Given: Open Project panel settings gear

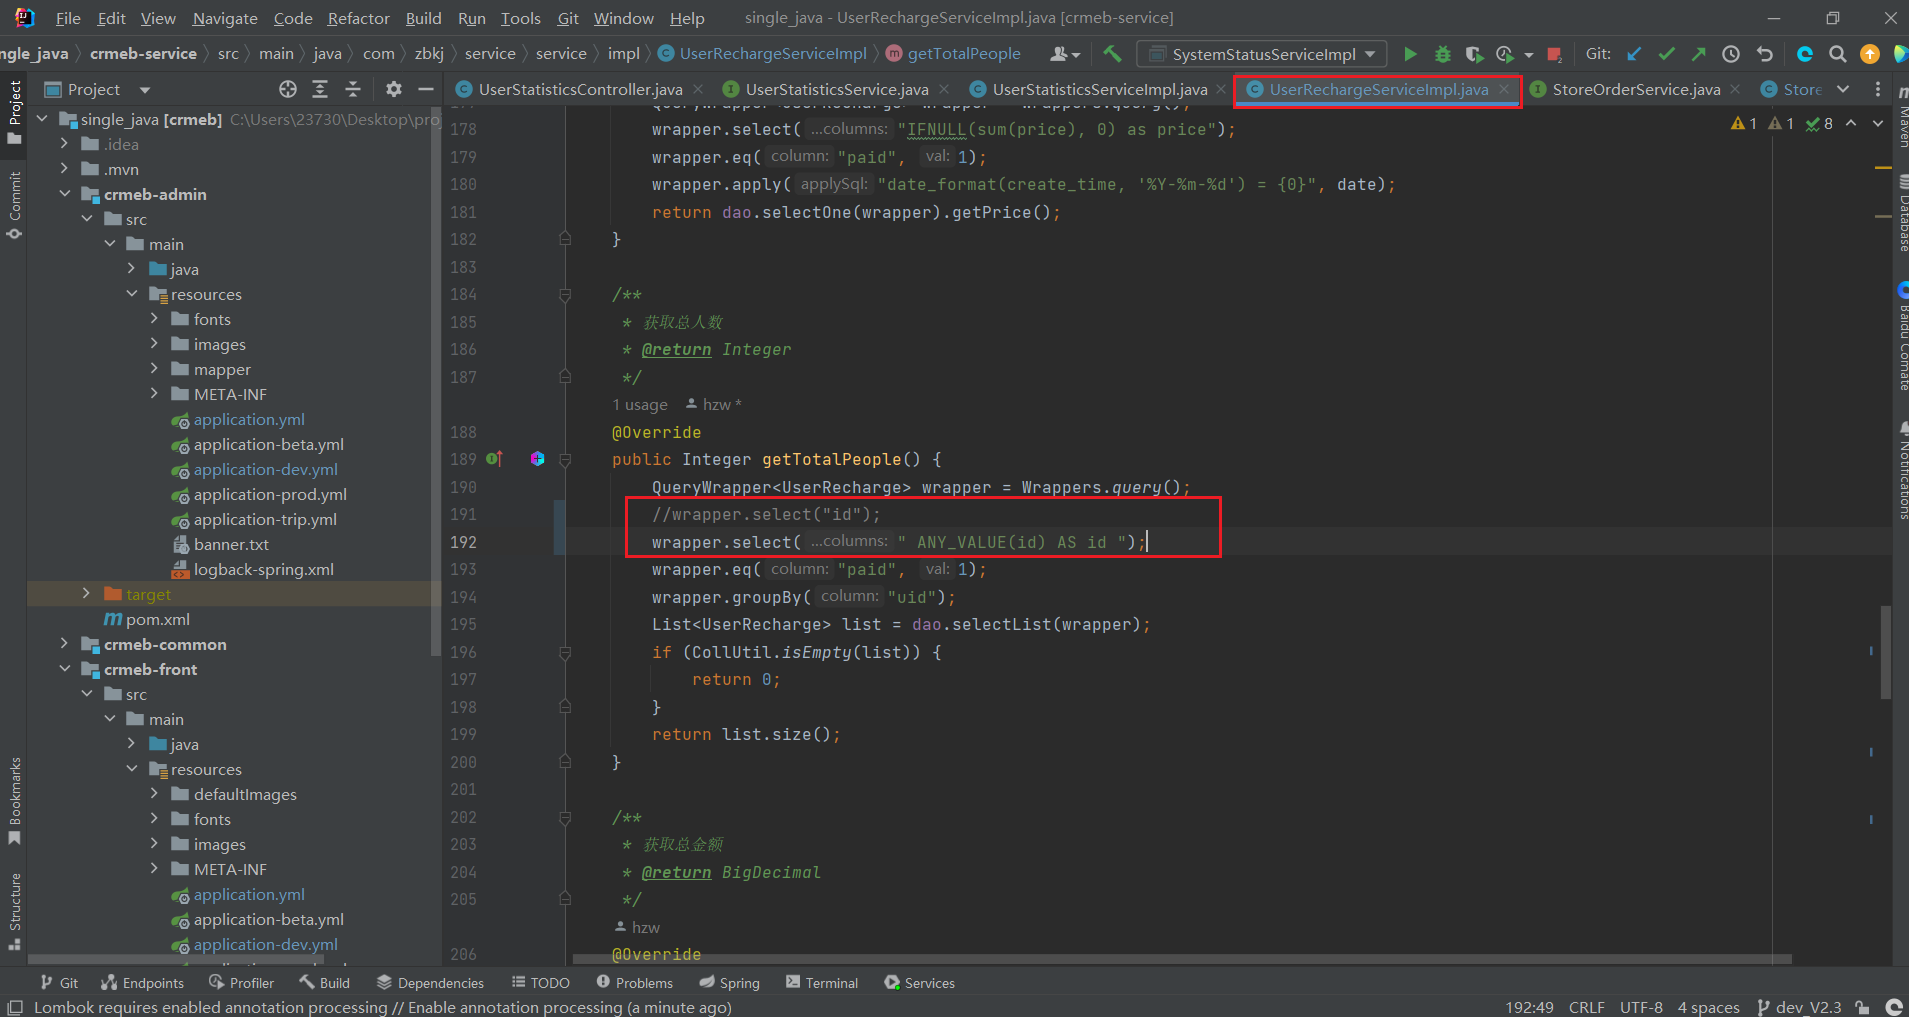Looking at the screenshot, I should tap(394, 89).
